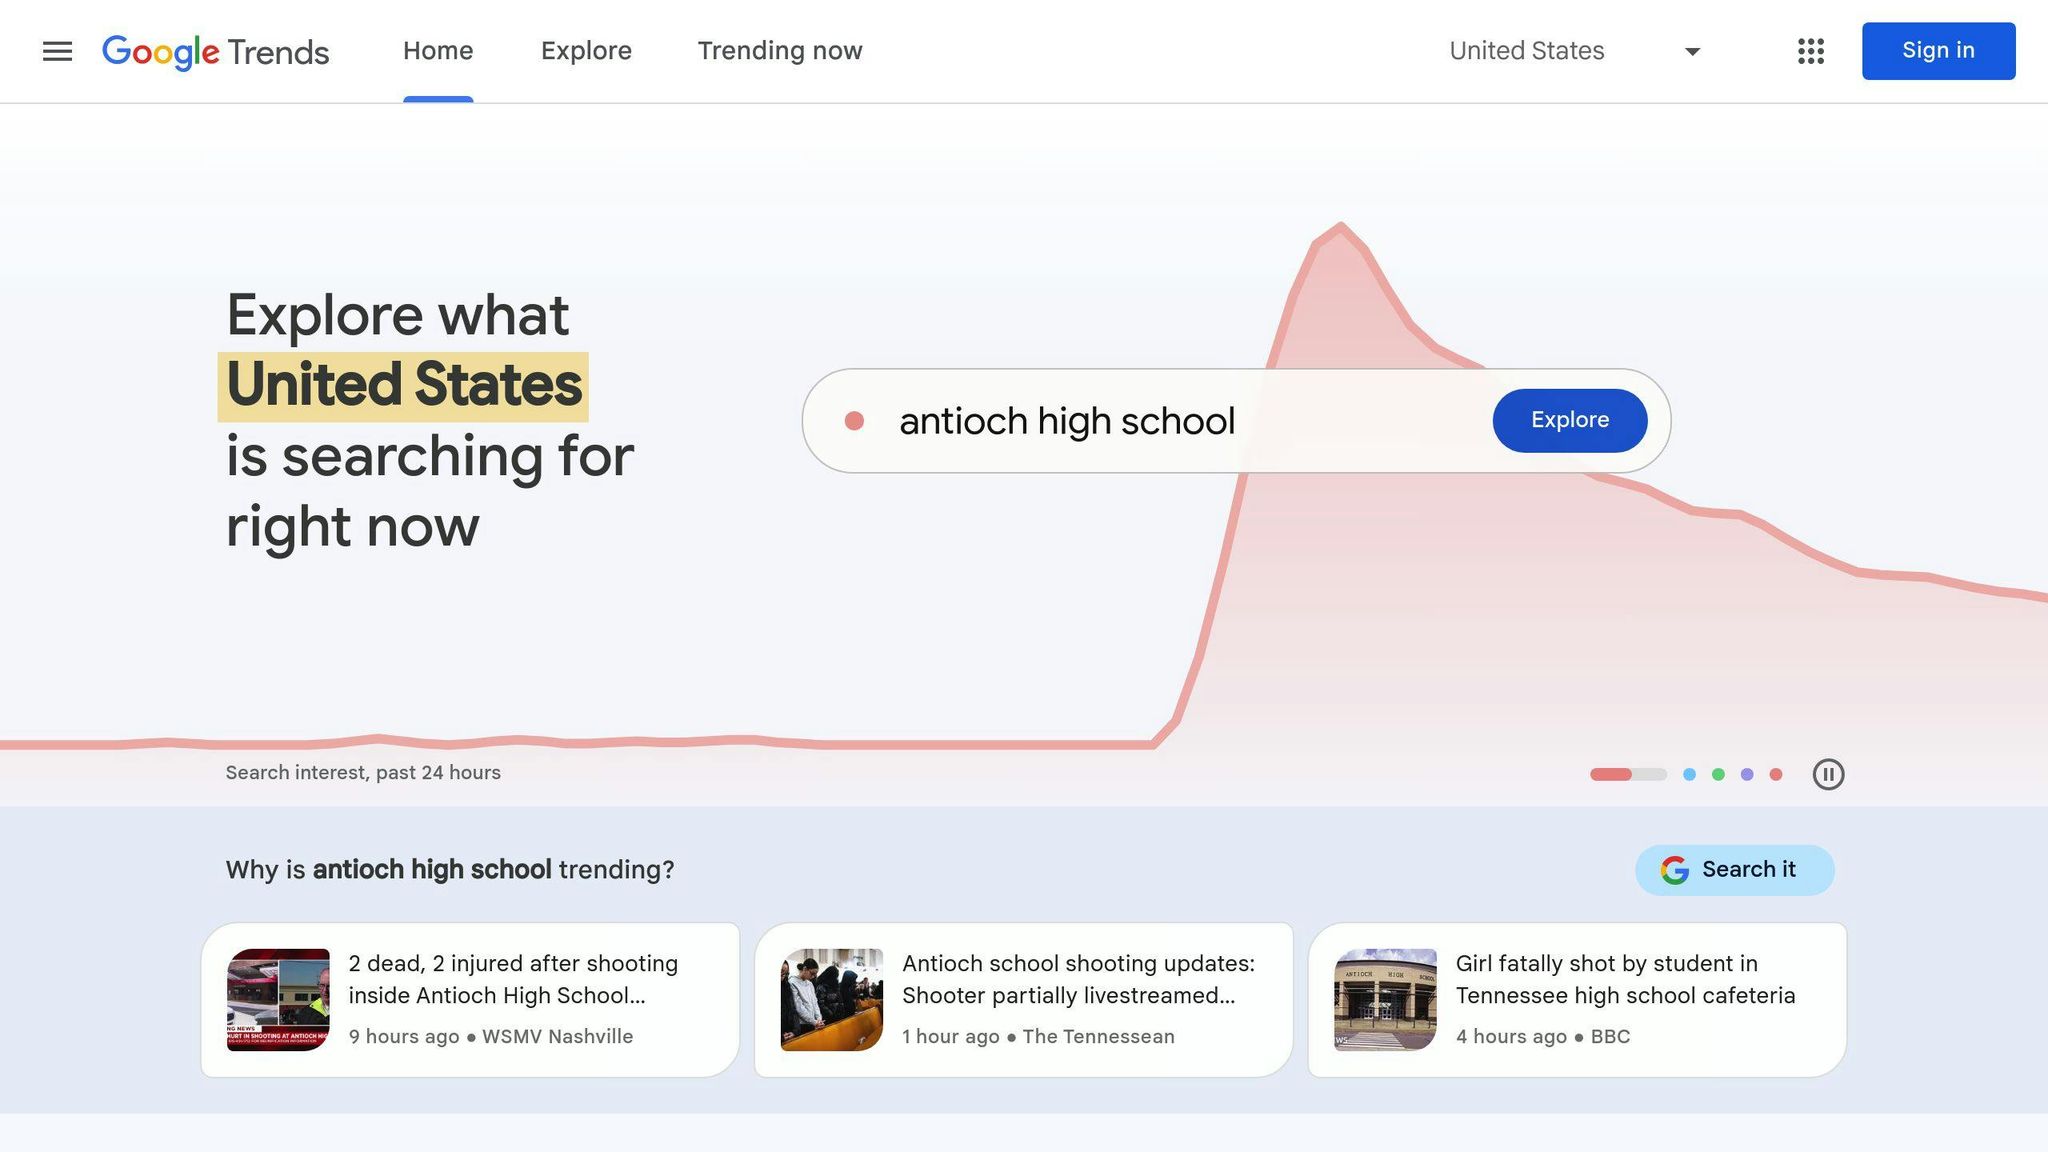This screenshot has width=2048, height=1152.
Task: Click the Search it button
Action: click(1734, 870)
